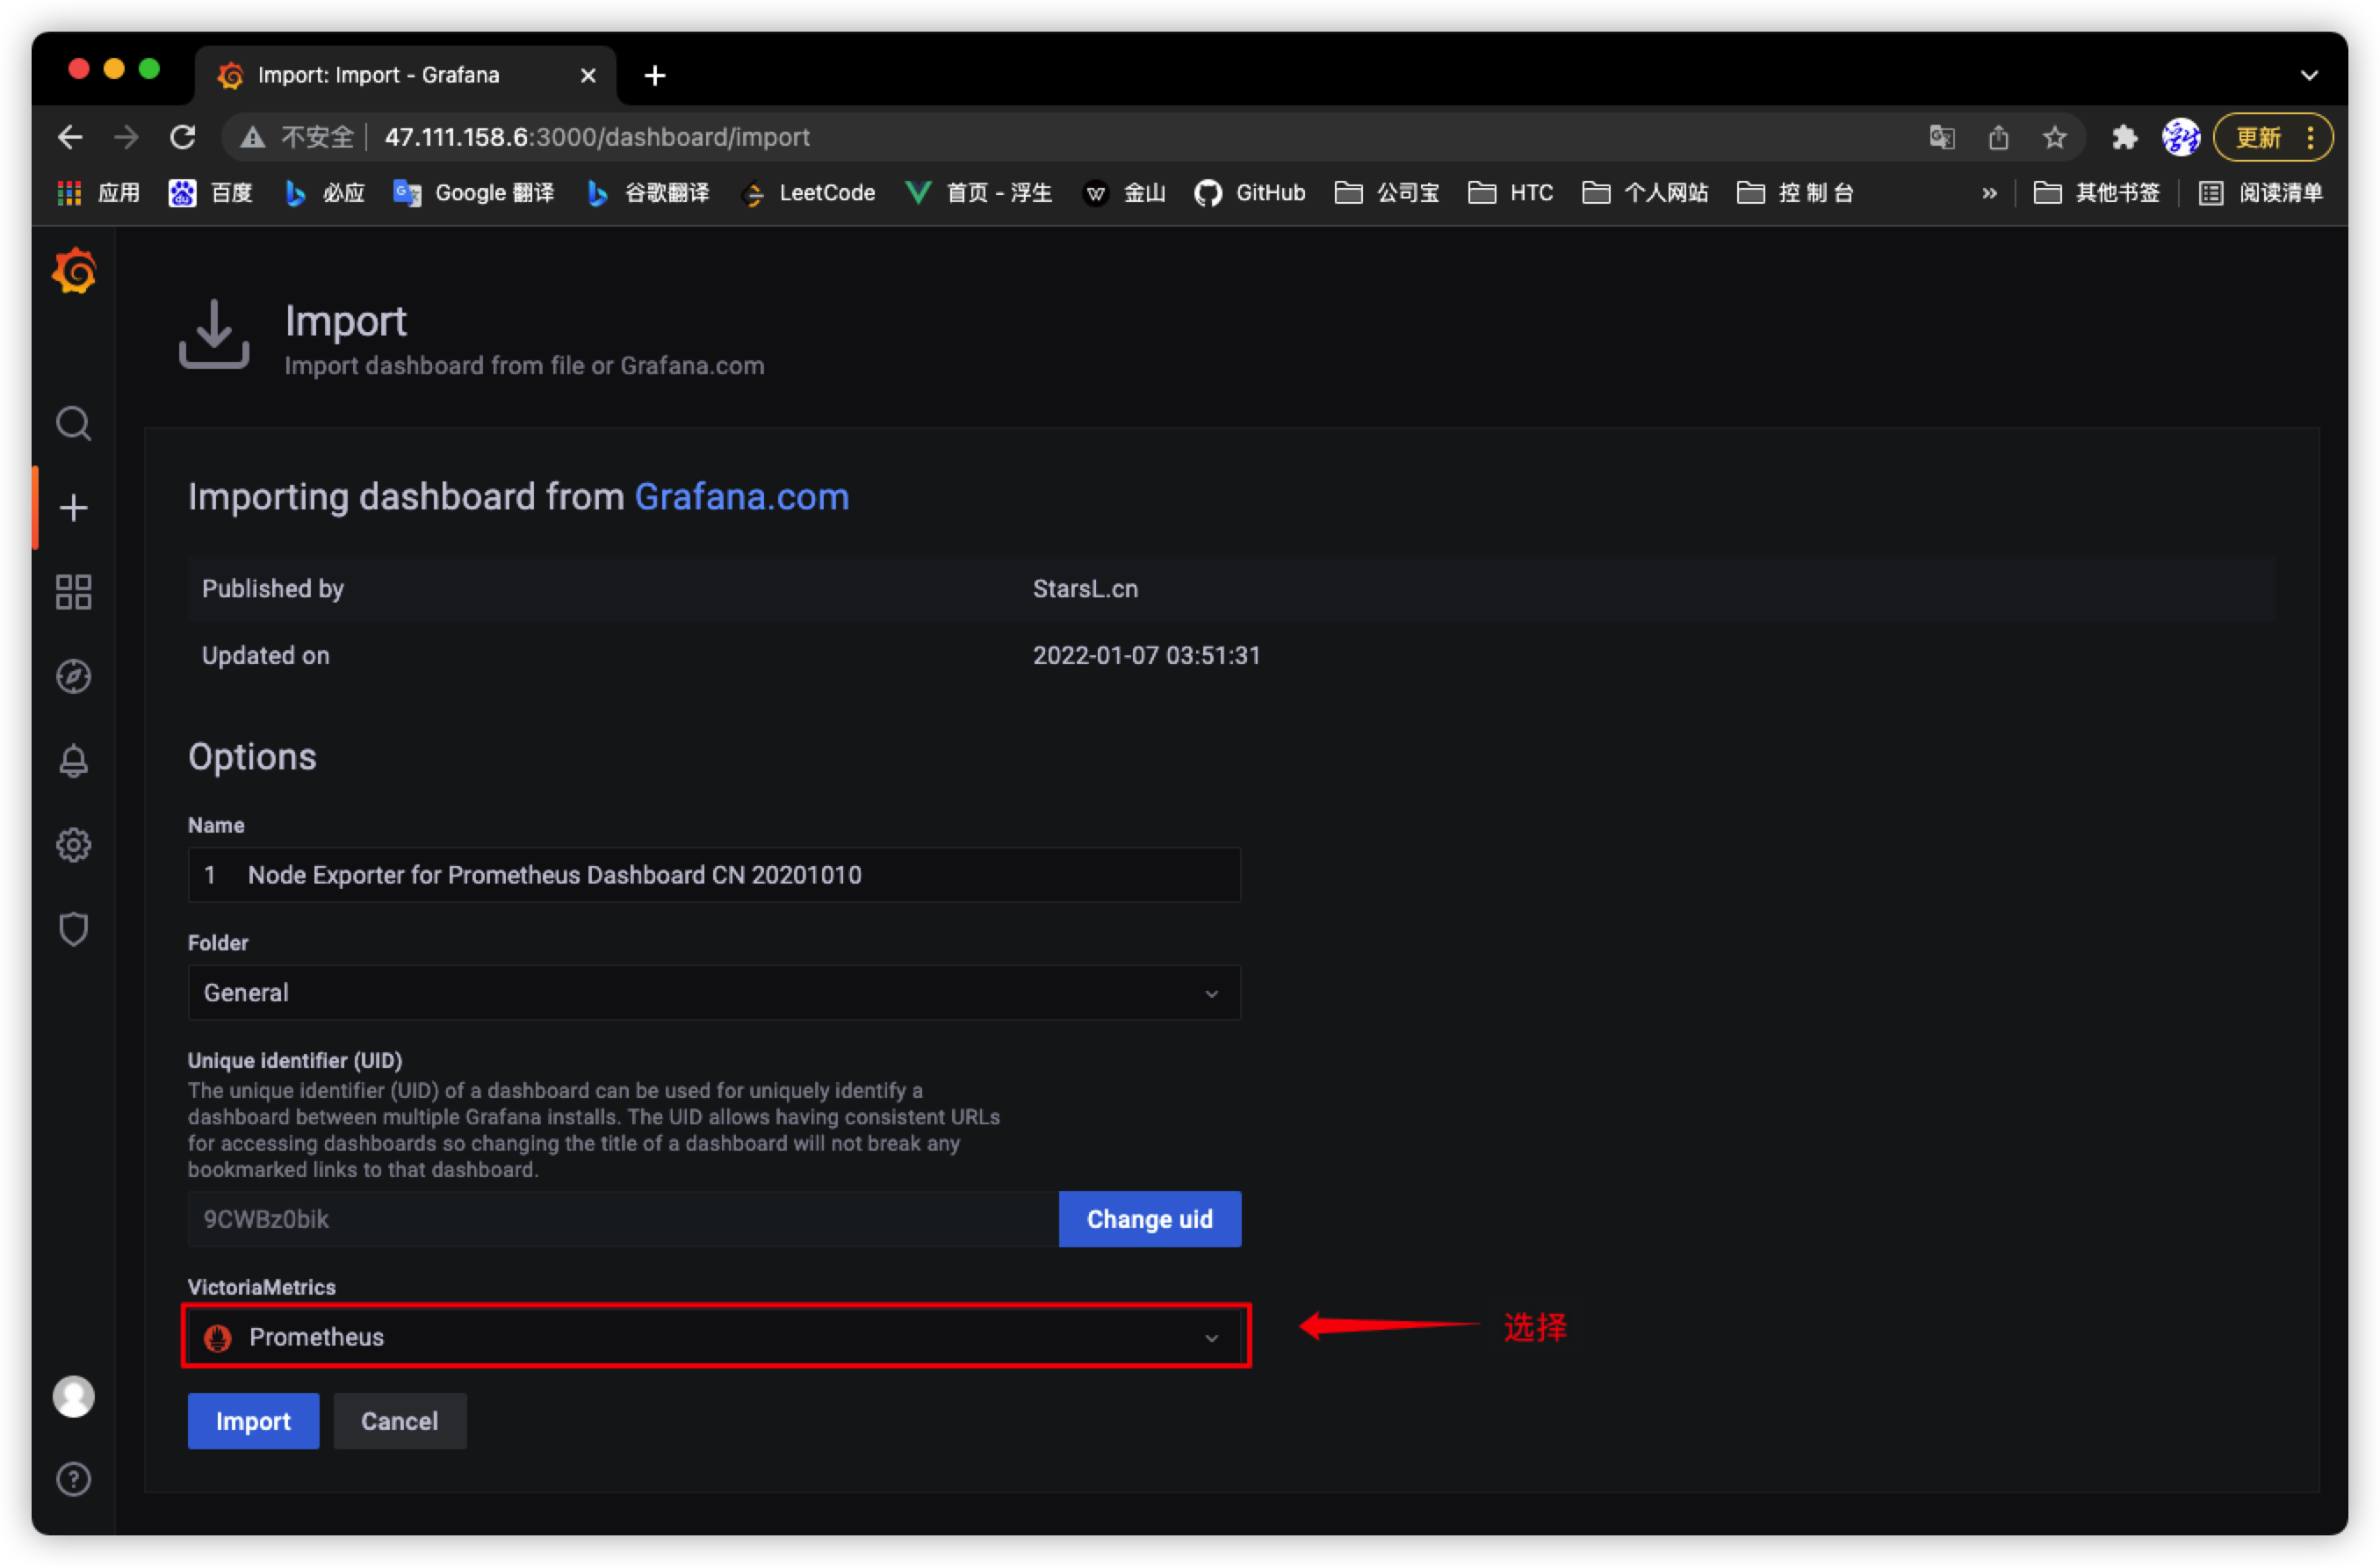Screen dimensions: 2380x1567
Task: Open the Alerting bell sidebar icon
Action: [73, 761]
